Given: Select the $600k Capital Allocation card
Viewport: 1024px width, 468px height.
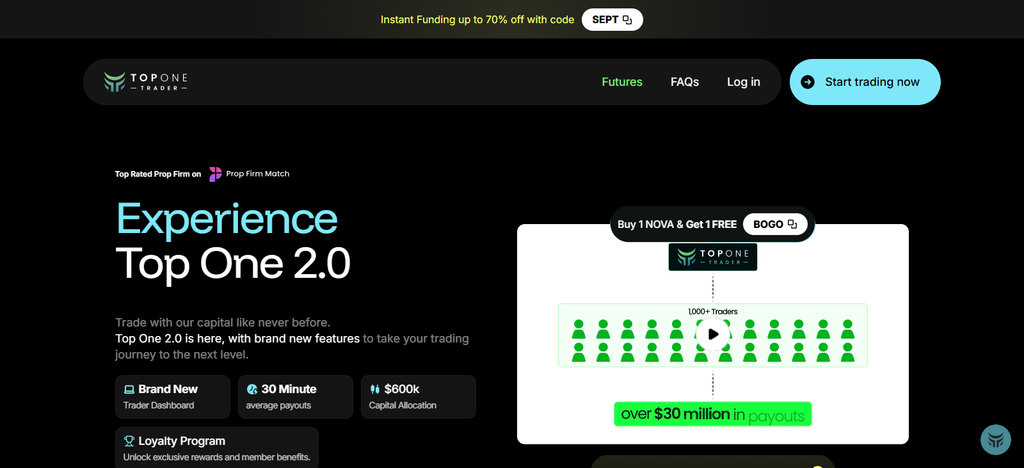Looking at the screenshot, I should pyautogui.click(x=418, y=397).
